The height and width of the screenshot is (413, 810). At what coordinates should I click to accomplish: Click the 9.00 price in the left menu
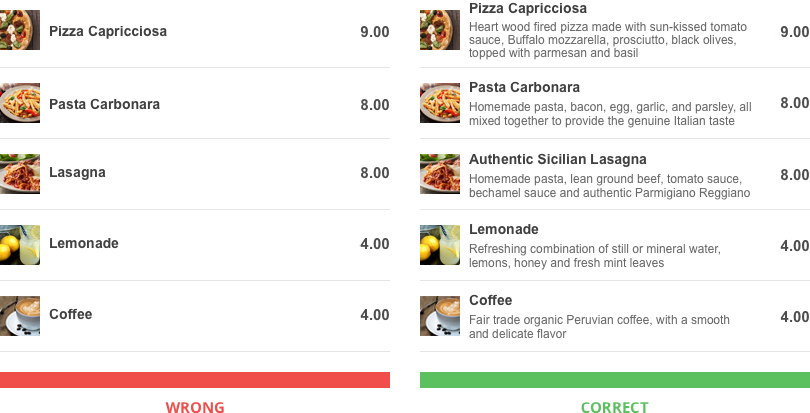375,32
